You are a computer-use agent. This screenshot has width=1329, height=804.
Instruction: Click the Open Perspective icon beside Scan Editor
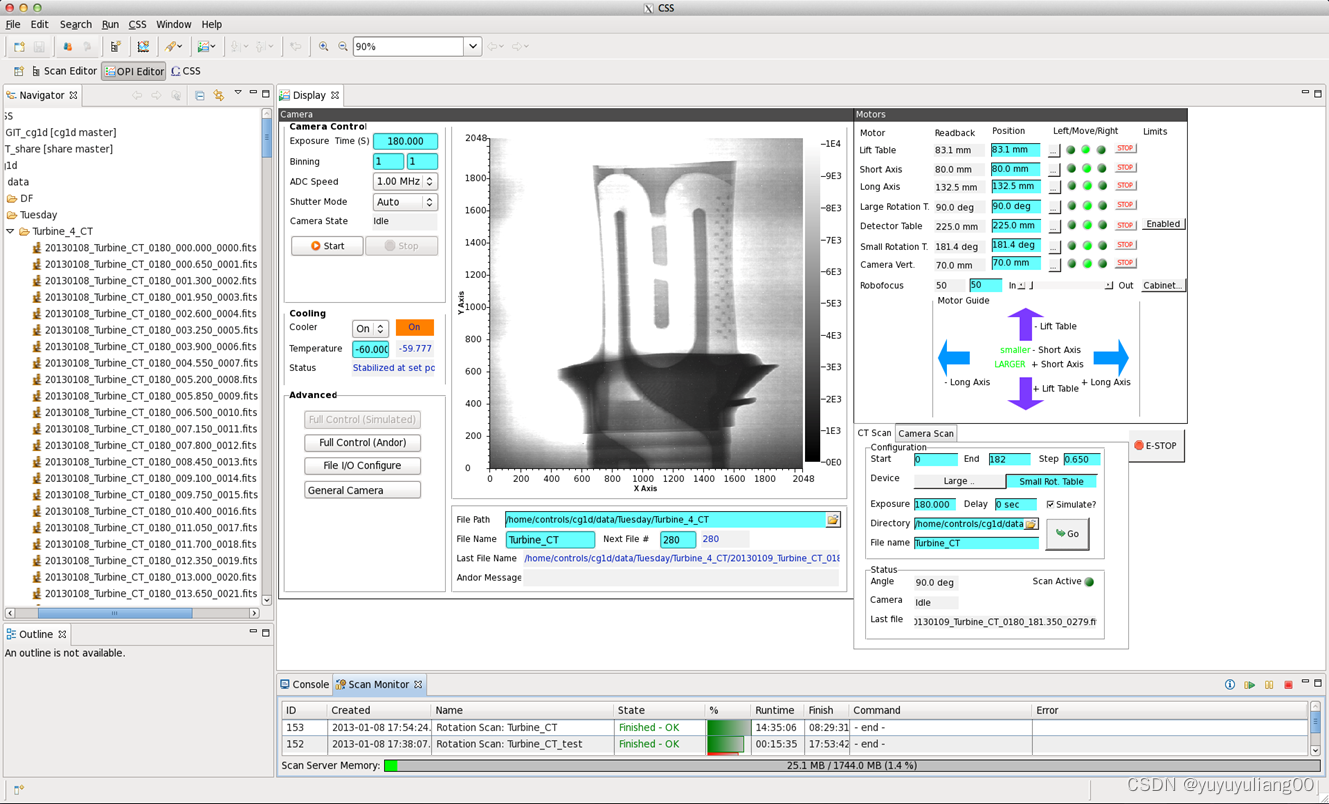coord(18,71)
